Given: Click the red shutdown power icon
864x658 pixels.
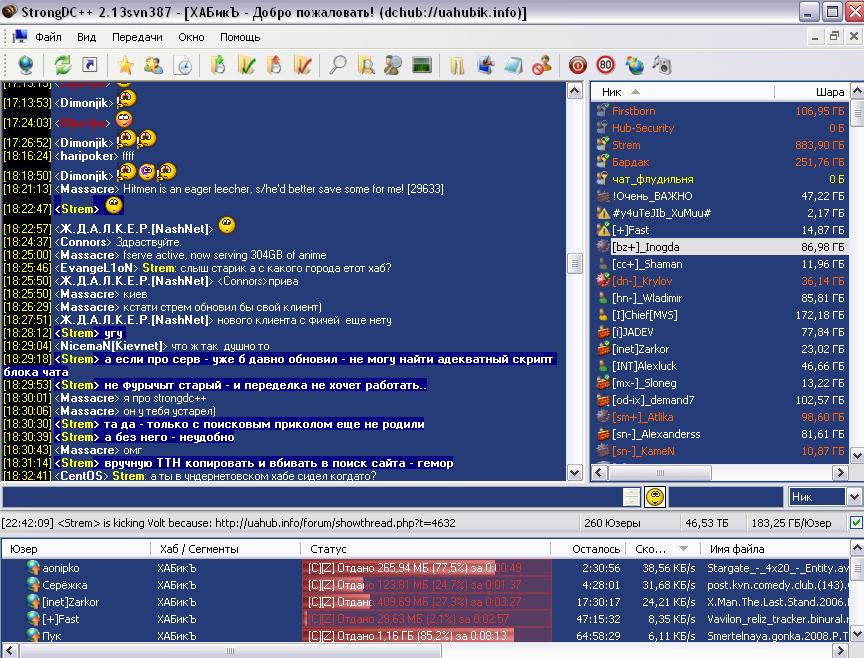Looking at the screenshot, I should click(x=577, y=66).
